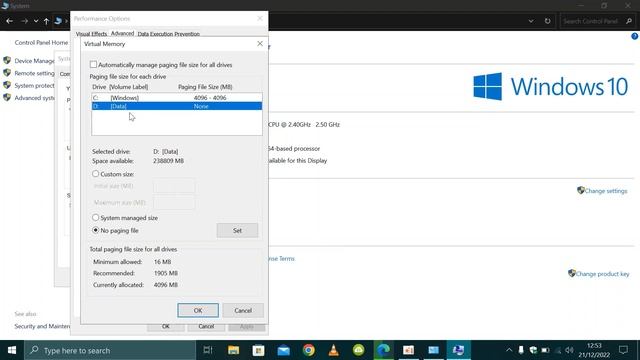Click OK in Performance Options window
This screenshot has width=640, height=360.
[x=166, y=327]
